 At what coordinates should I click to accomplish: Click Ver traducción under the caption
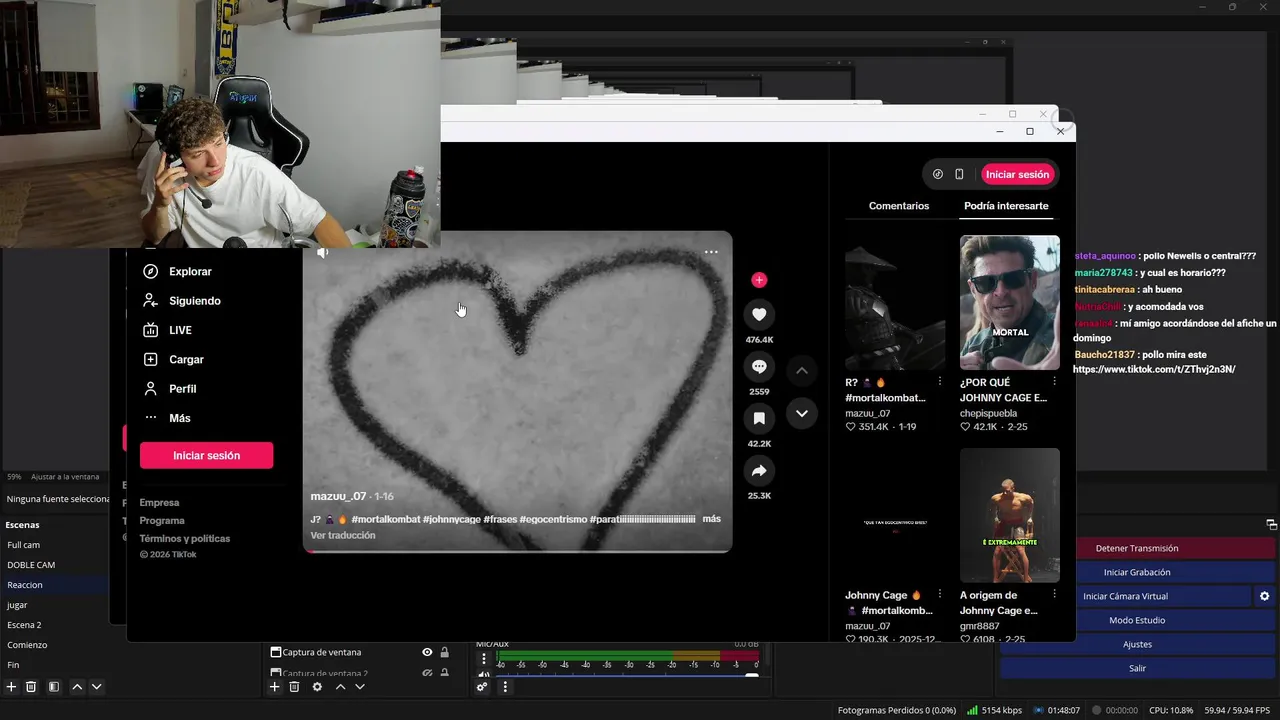[x=343, y=536]
